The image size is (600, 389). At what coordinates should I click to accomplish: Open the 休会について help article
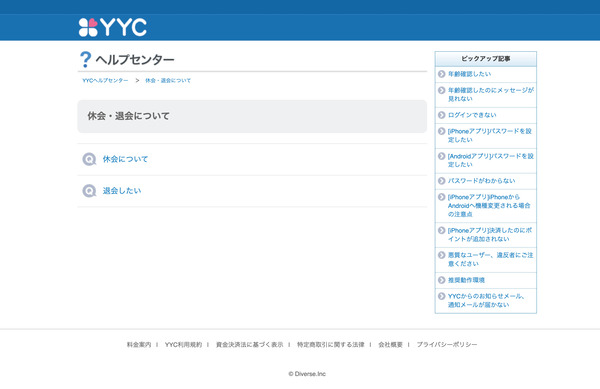click(125, 159)
